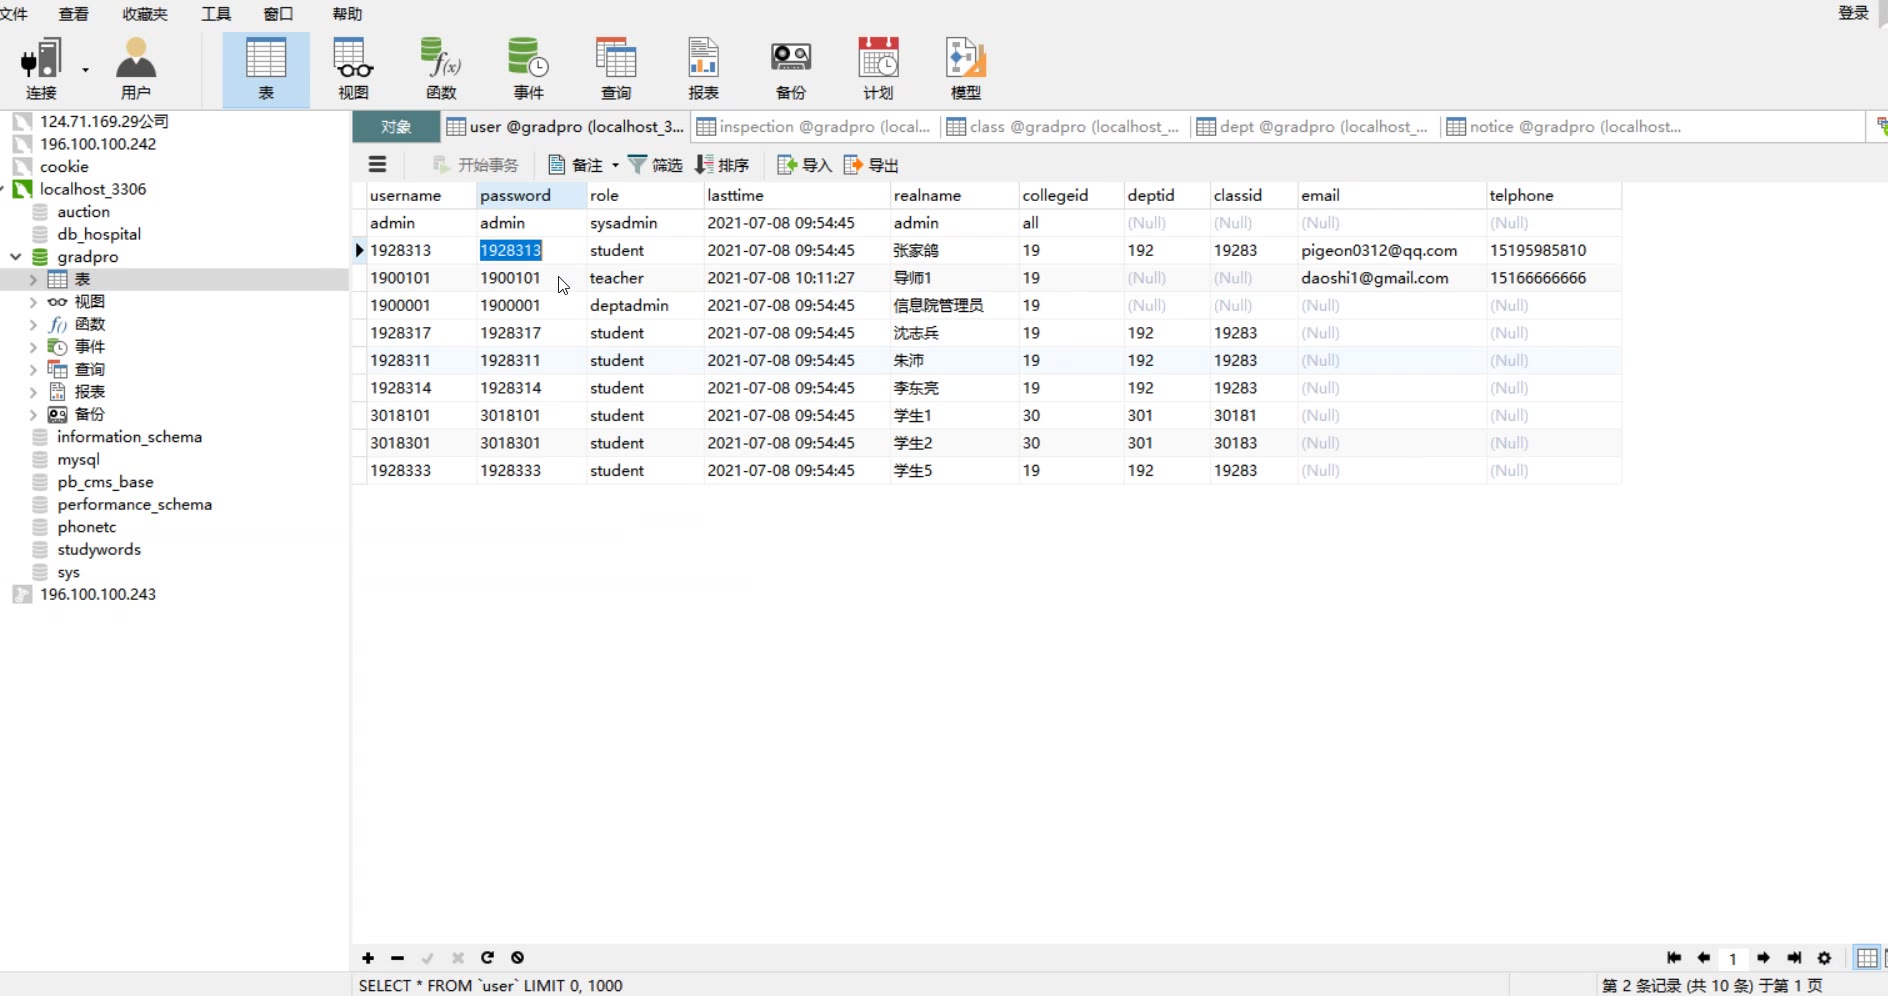
Task: Open the 查看 (View) menu
Action: tap(73, 14)
